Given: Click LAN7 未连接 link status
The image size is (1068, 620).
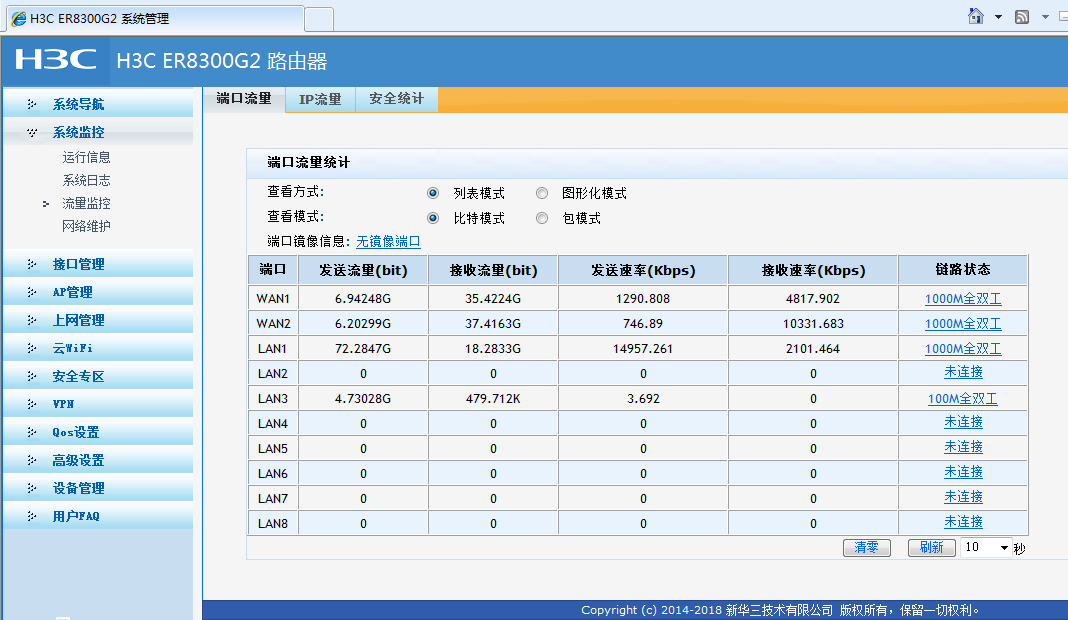Looking at the screenshot, I should click(963, 497).
